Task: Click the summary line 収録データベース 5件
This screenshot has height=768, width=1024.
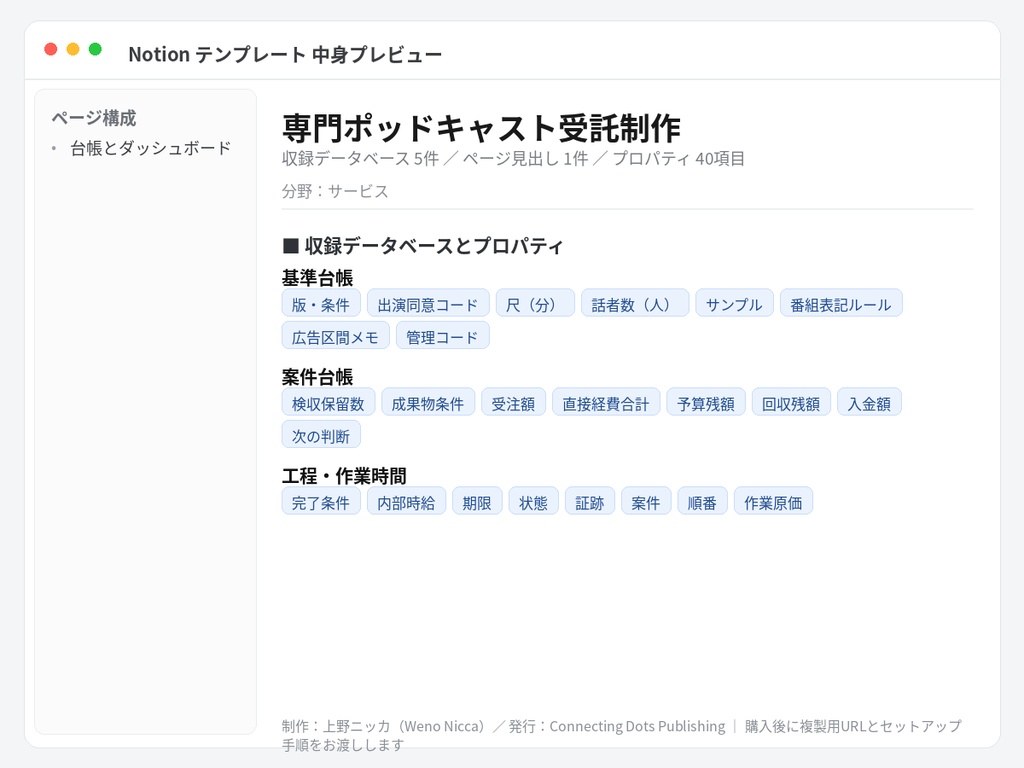Action: click(360, 159)
